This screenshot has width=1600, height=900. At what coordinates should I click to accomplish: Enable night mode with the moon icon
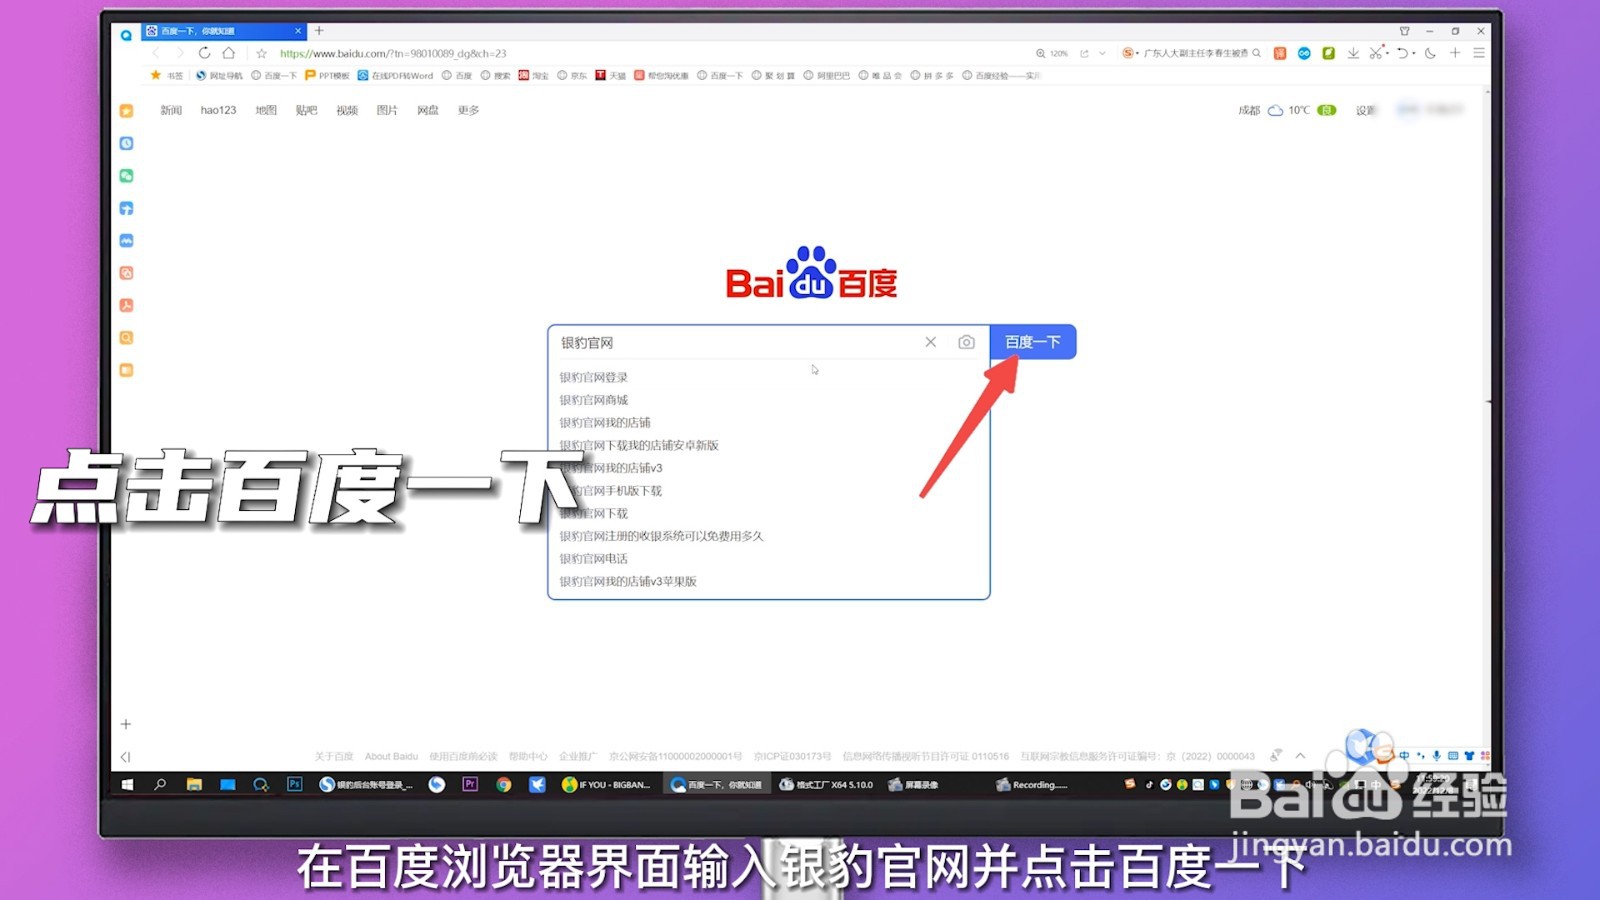click(1430, 53)
